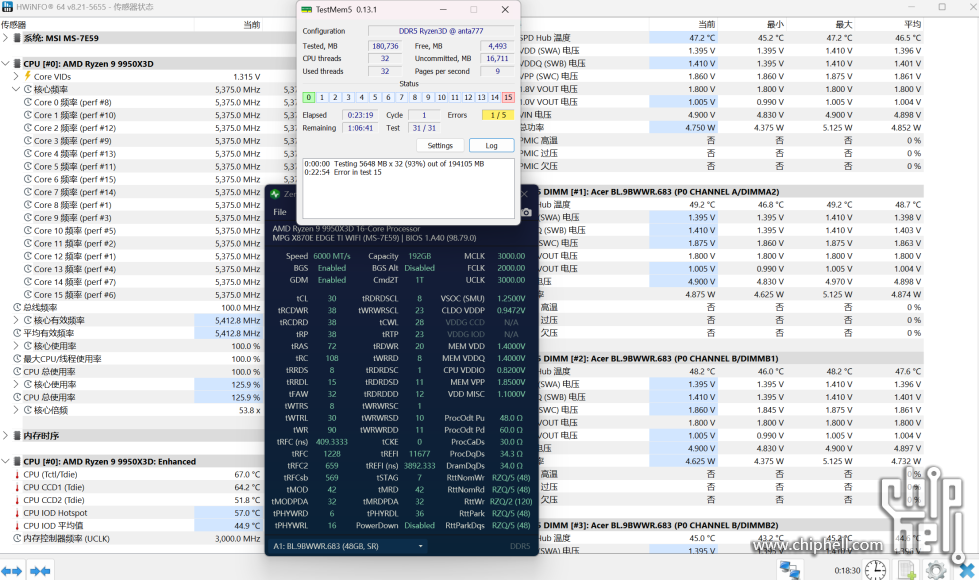Click the Log button in TestMem5
Screen dimensions: 979x580
click(491, 145)
